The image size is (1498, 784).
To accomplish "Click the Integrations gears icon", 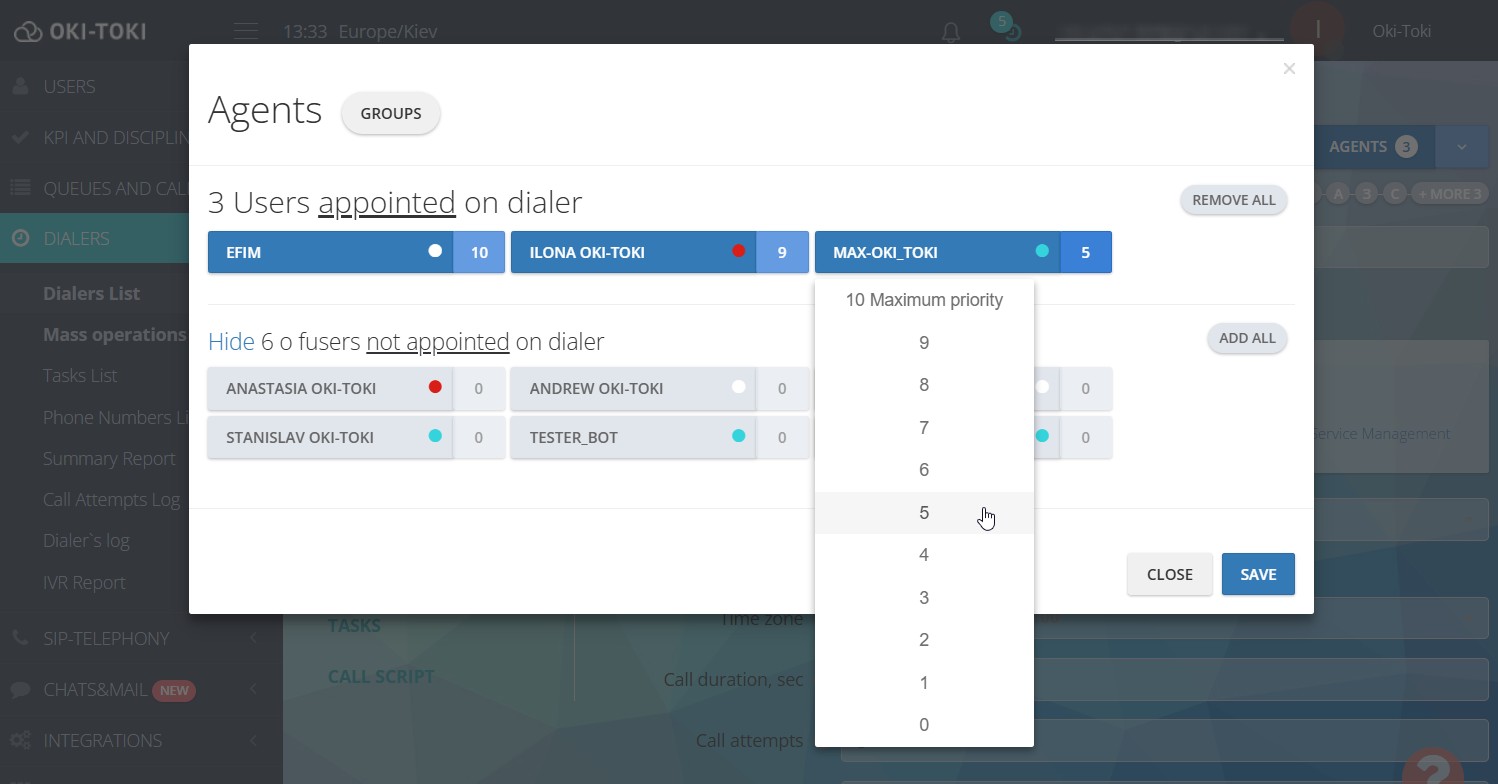I will [x=20, y=740].
